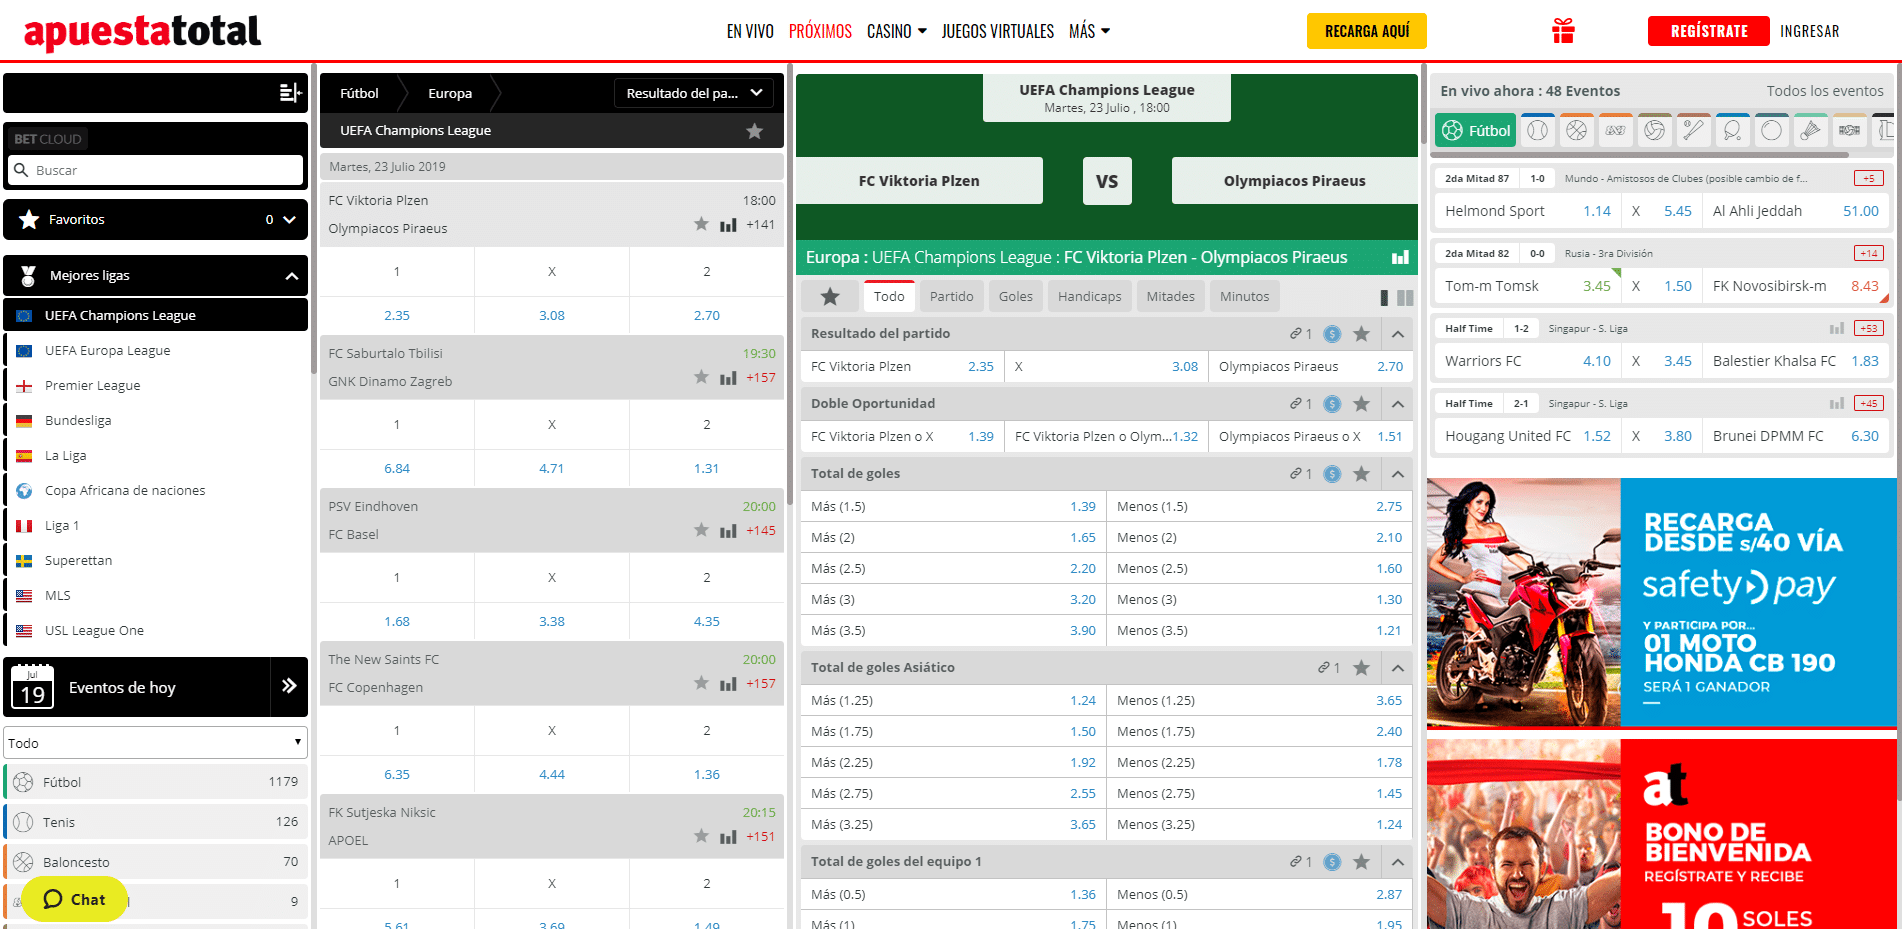This screenshot has width=1902, height=929.
Task: Click the baseball bat sport icon
Action: point(1693,131)
